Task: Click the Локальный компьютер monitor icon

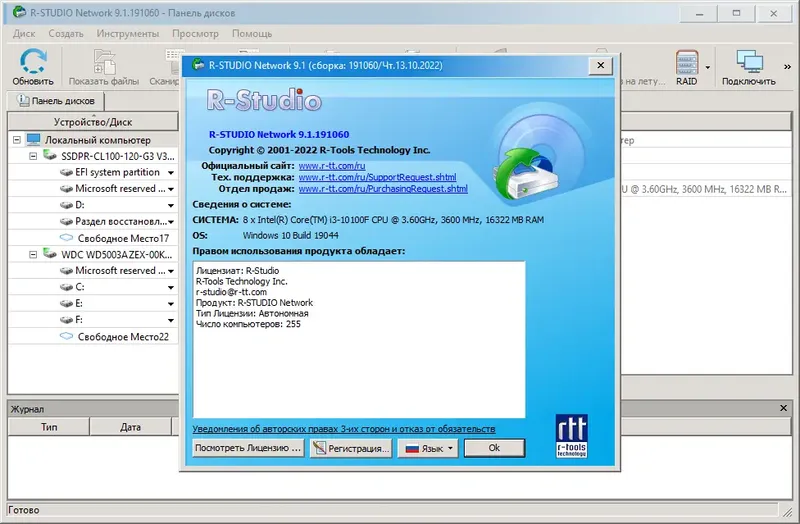Action: pos(34,139)
